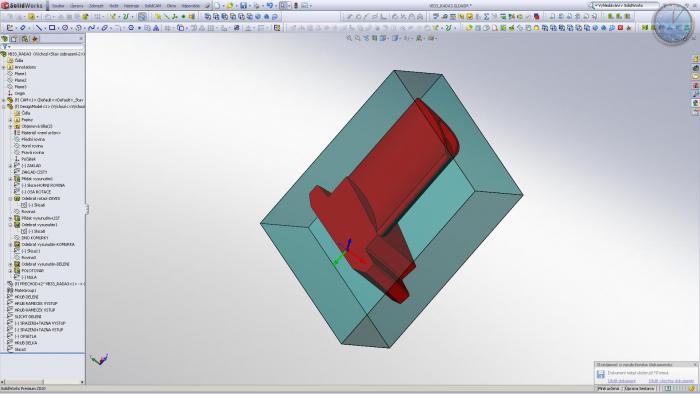Select the DNO KOMURKY plane item
This screenshot has width=700, height=394.
click(31, 238)
